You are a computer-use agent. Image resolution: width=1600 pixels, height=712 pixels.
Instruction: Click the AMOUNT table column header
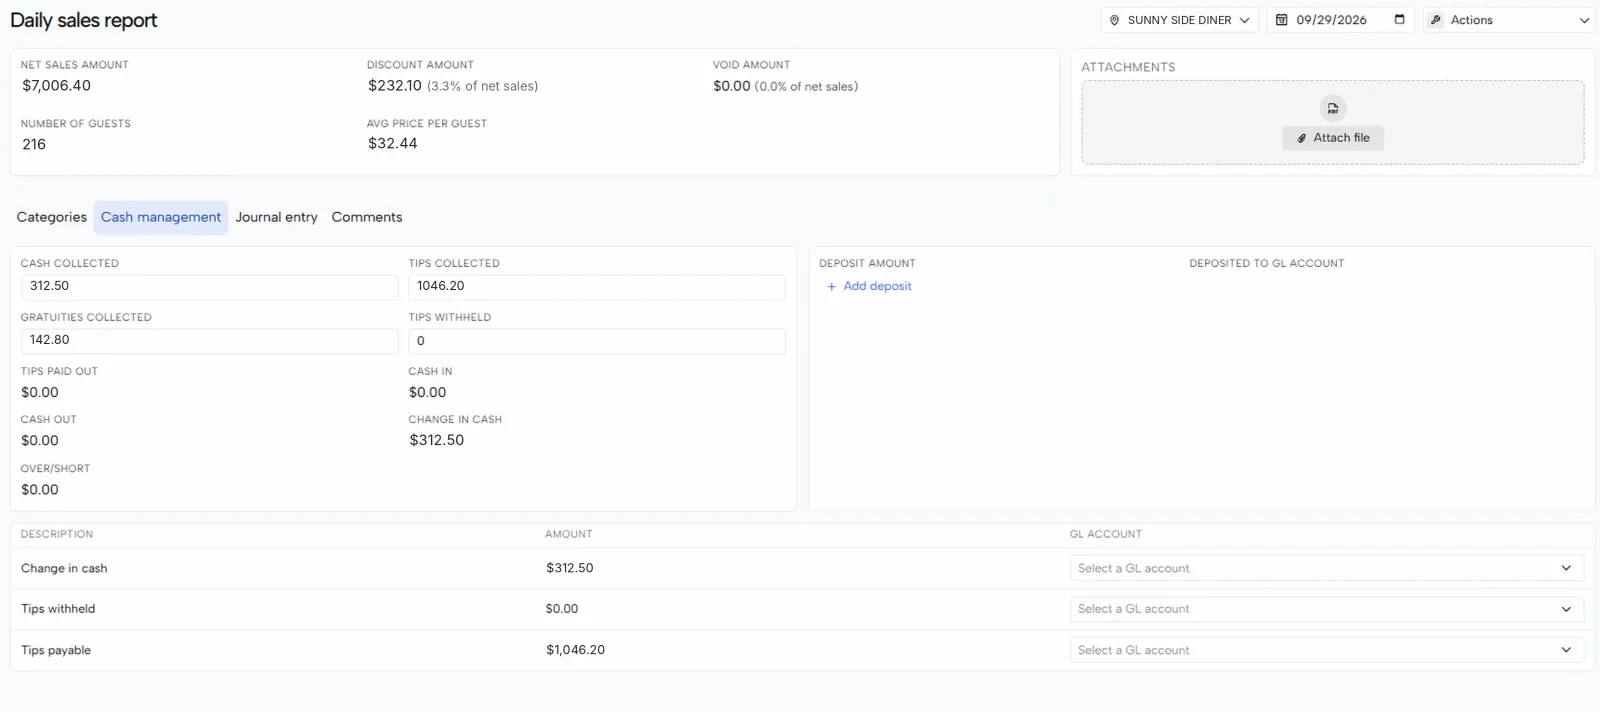click(568, 534)
